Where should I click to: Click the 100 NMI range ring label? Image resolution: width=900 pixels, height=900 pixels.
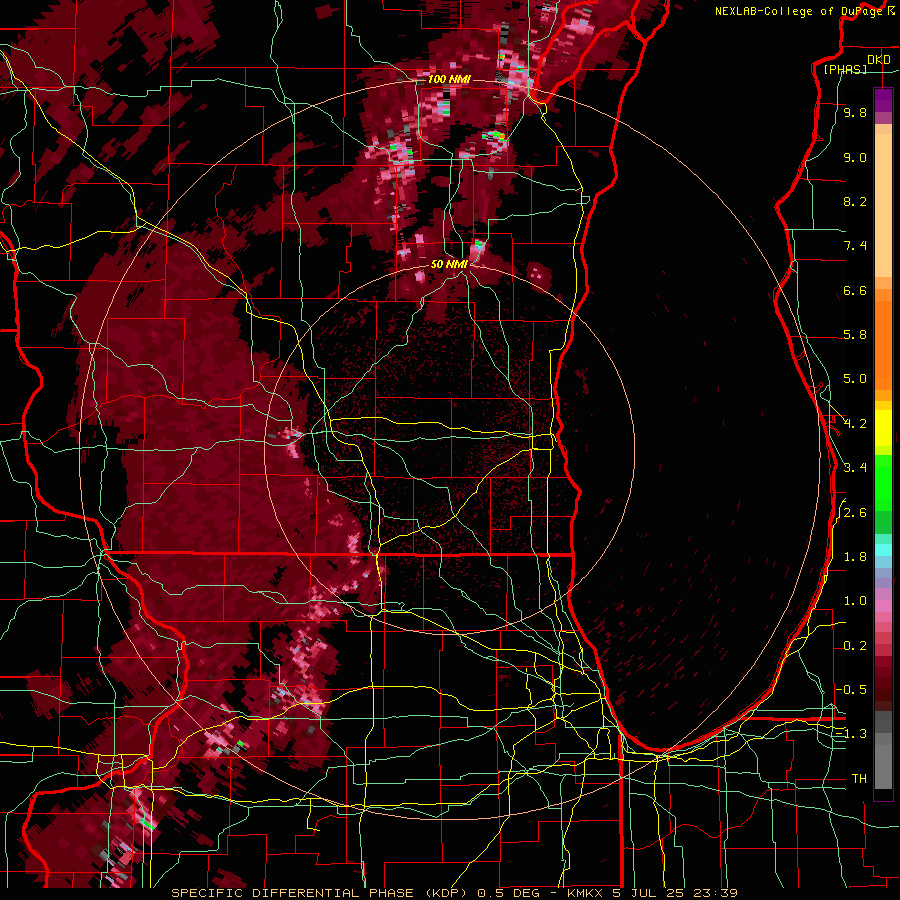click(449, 79)
